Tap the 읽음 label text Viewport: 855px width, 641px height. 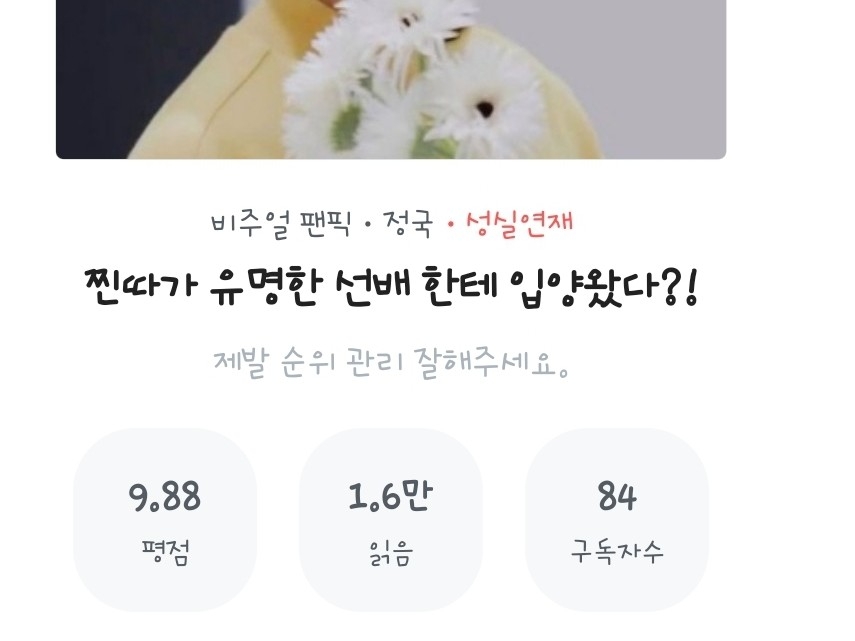(x=390, y=552)
